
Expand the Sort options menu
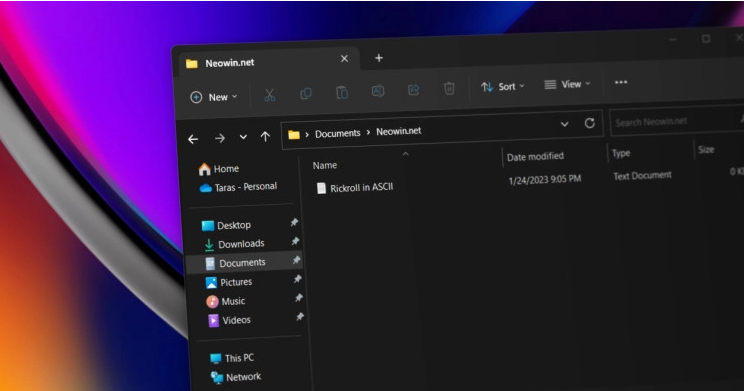click(x=502, y=87)
